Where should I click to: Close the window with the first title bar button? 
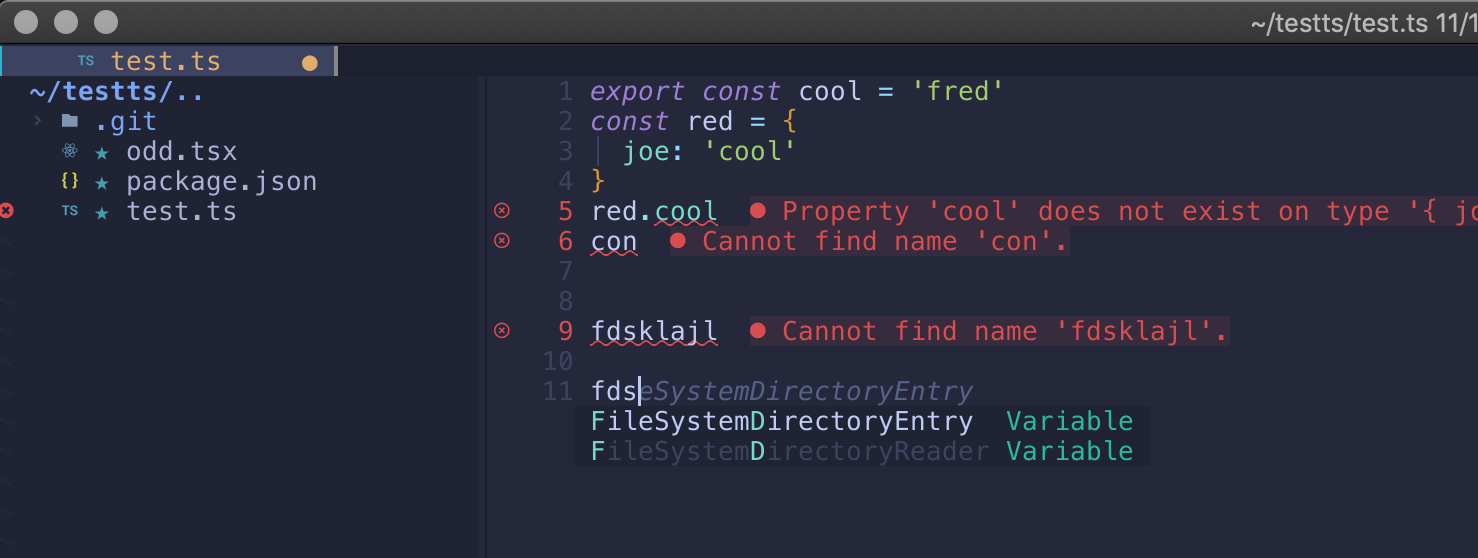26,21
